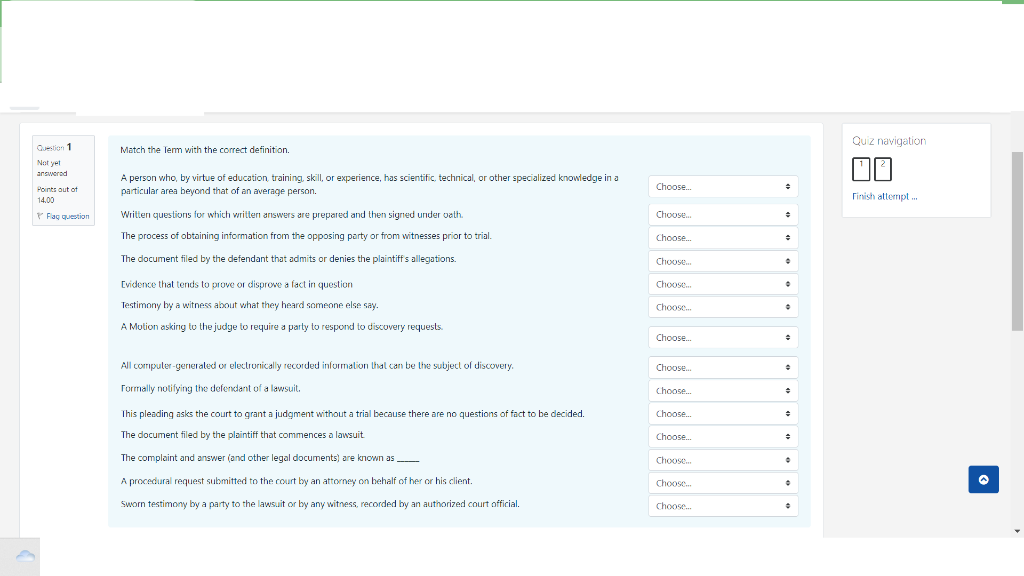This screenshot has height=576, width=1024.
Task: Click the blue scroll-to-top arrow button
Action: (984, 479)
